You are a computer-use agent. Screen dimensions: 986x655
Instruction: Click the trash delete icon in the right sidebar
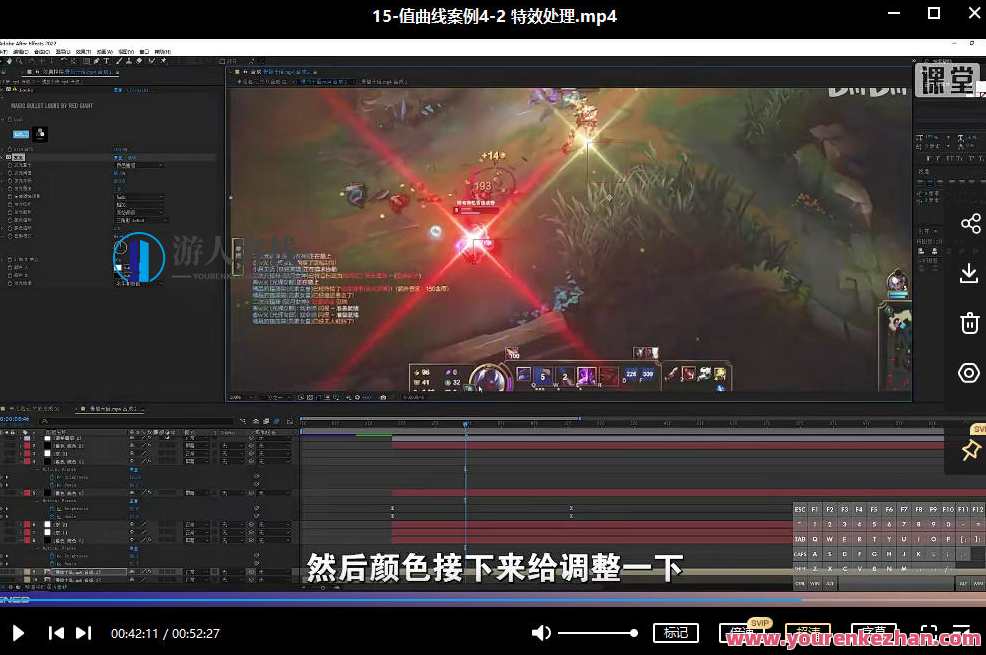pyautogui.click(x=968, y=322)
